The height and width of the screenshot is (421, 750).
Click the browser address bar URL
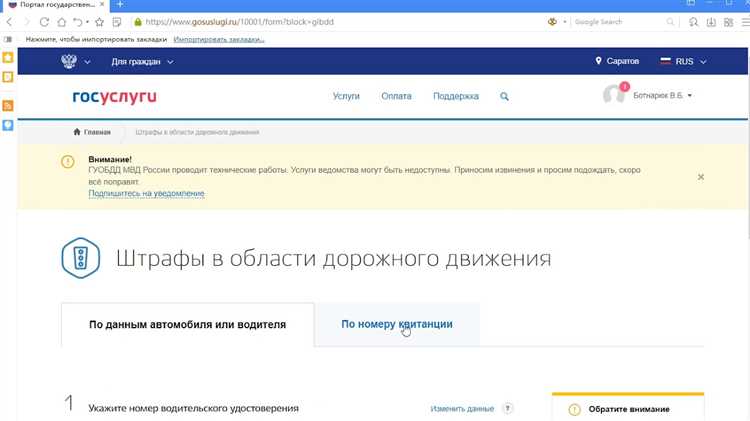[239, 22]
